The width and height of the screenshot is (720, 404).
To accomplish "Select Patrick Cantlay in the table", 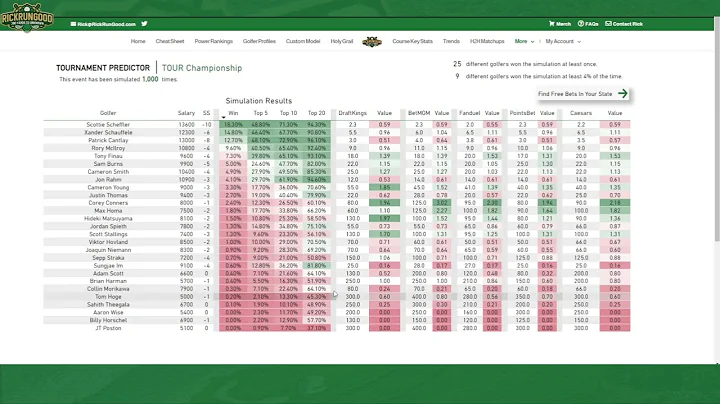I will 108,140.
